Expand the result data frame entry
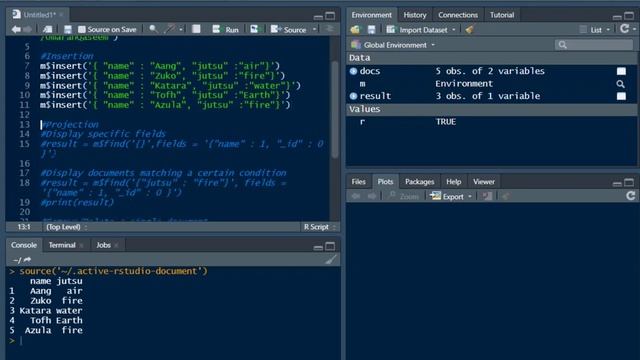Image resolution: width=640 pixels, height=360 pixels. pyautogui.click(x=353, y=96)
